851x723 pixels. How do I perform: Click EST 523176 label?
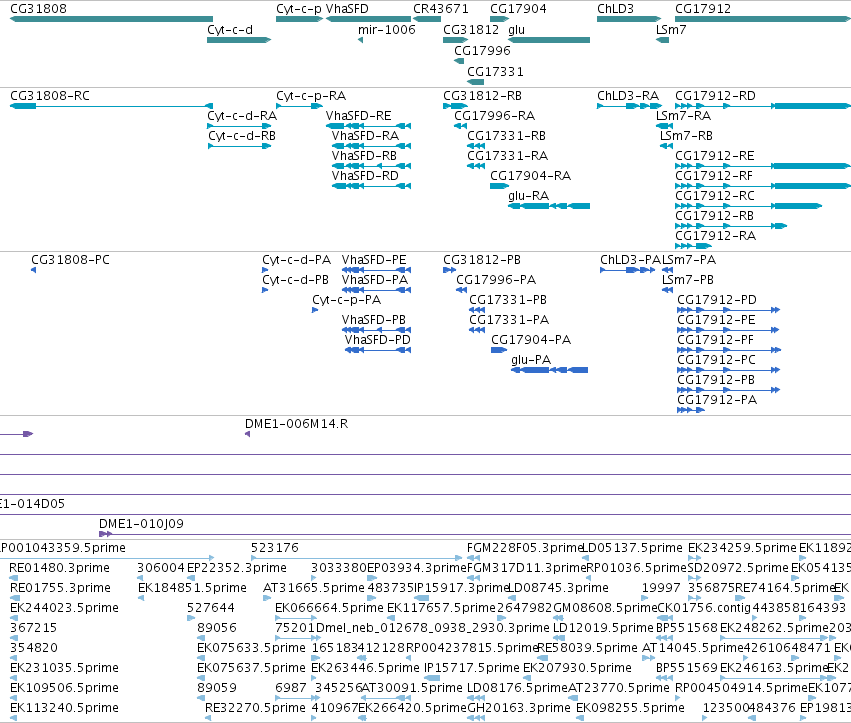click(x=275, y=548)
